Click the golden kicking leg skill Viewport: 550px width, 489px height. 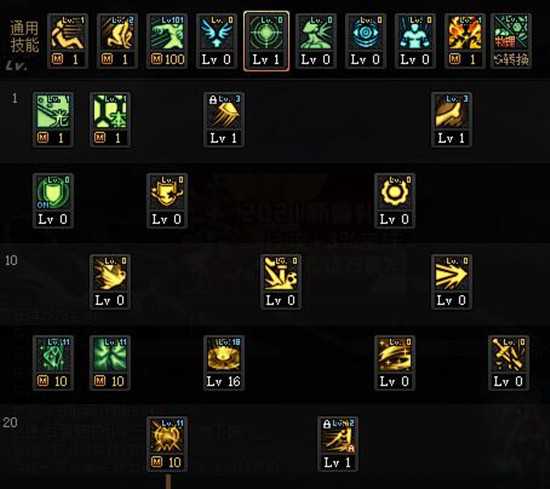(451, 120)
